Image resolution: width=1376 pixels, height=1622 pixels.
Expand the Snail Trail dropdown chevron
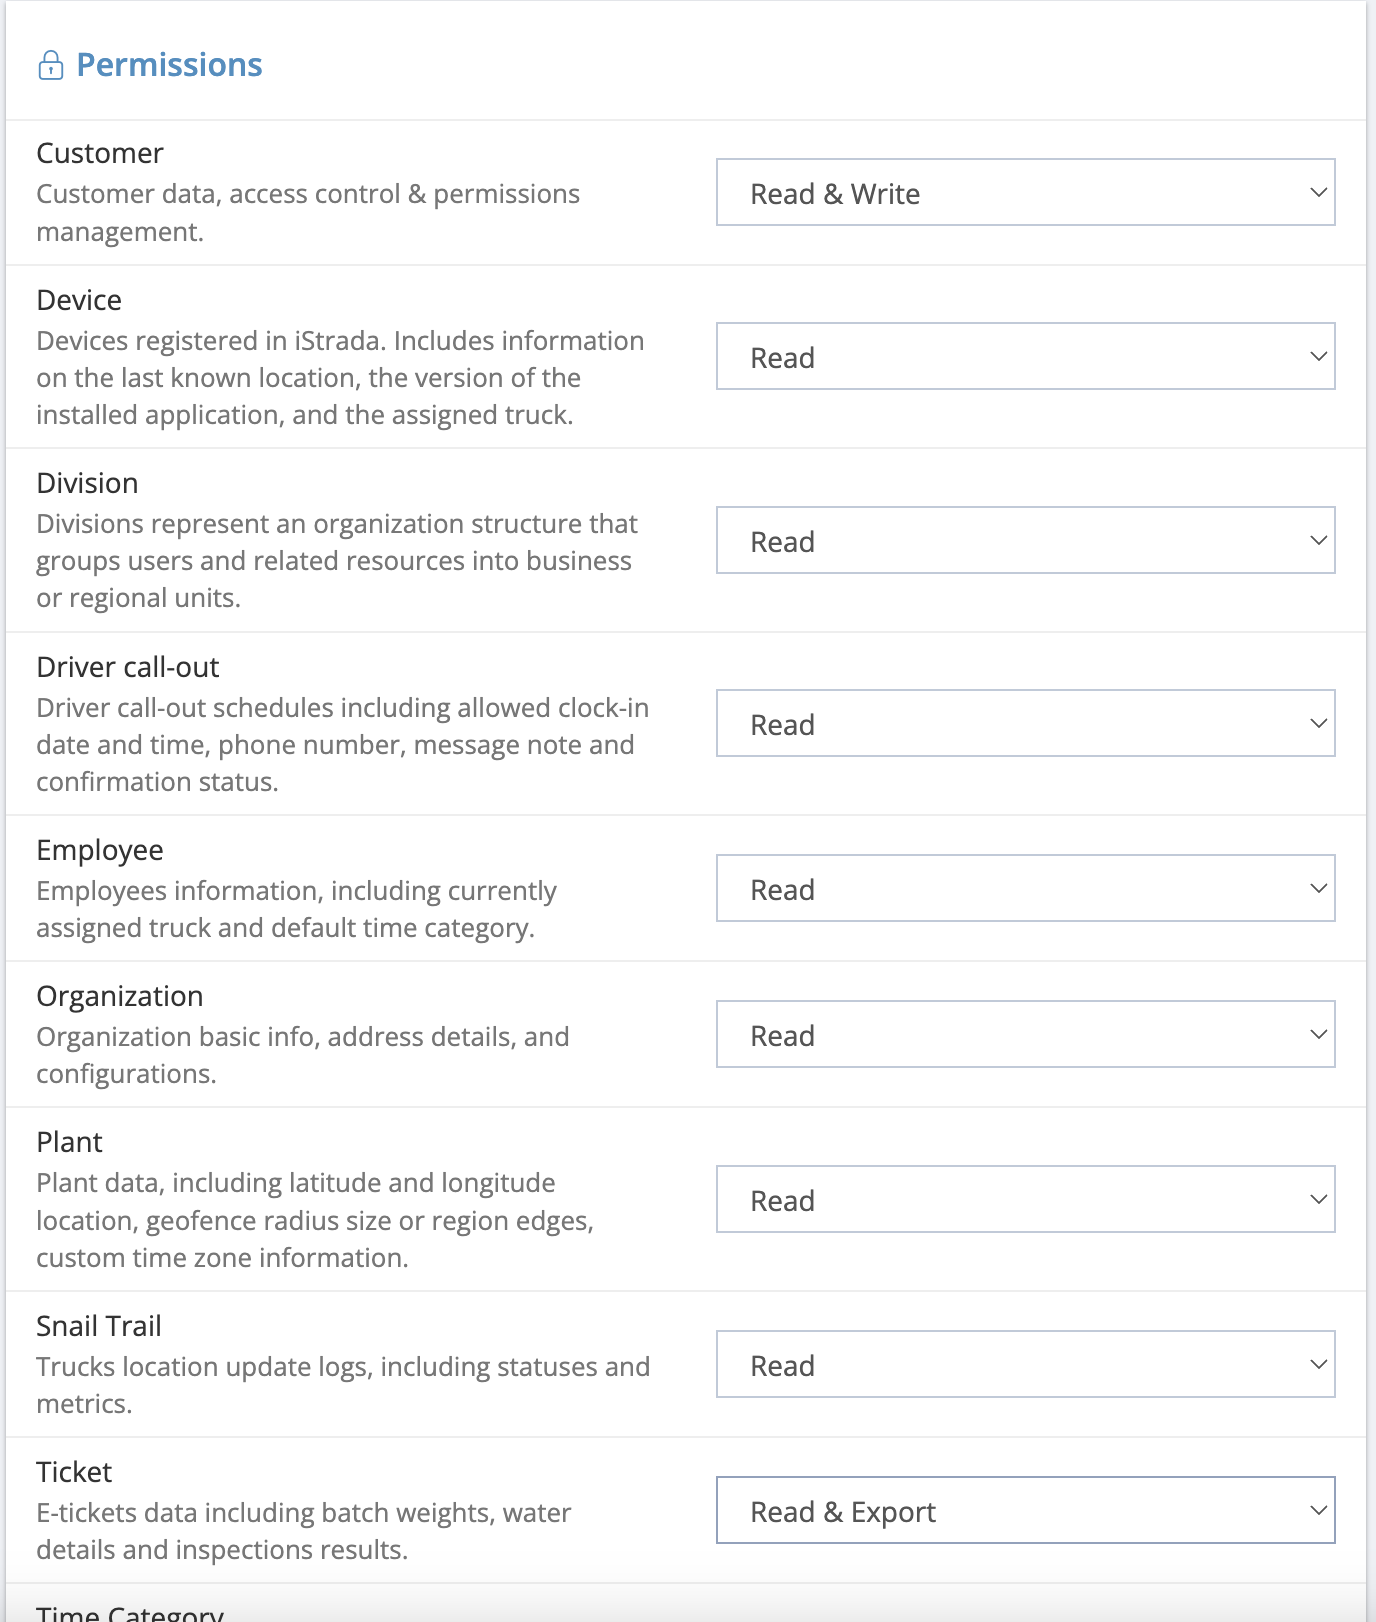(1318, 1364)
